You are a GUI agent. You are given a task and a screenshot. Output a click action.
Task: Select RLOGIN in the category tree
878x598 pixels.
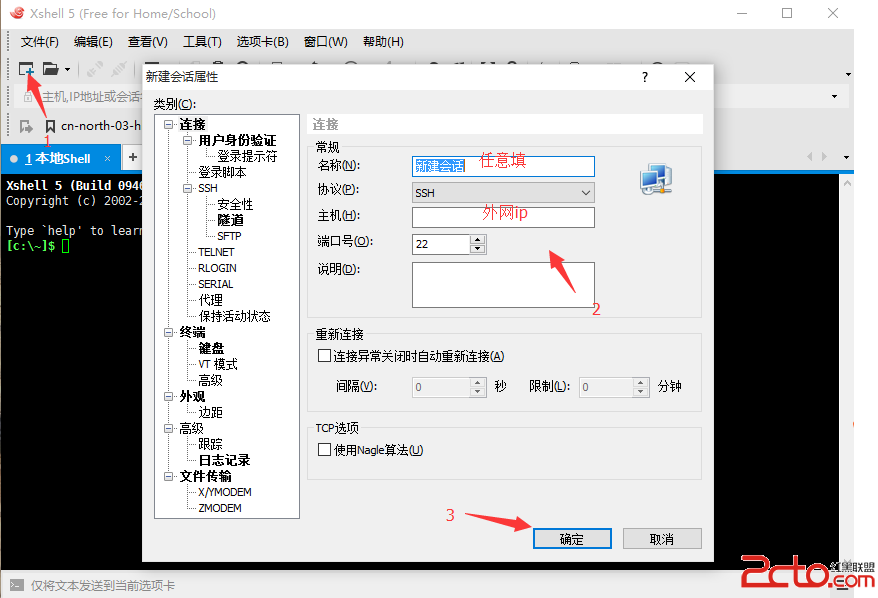[217, 268]
